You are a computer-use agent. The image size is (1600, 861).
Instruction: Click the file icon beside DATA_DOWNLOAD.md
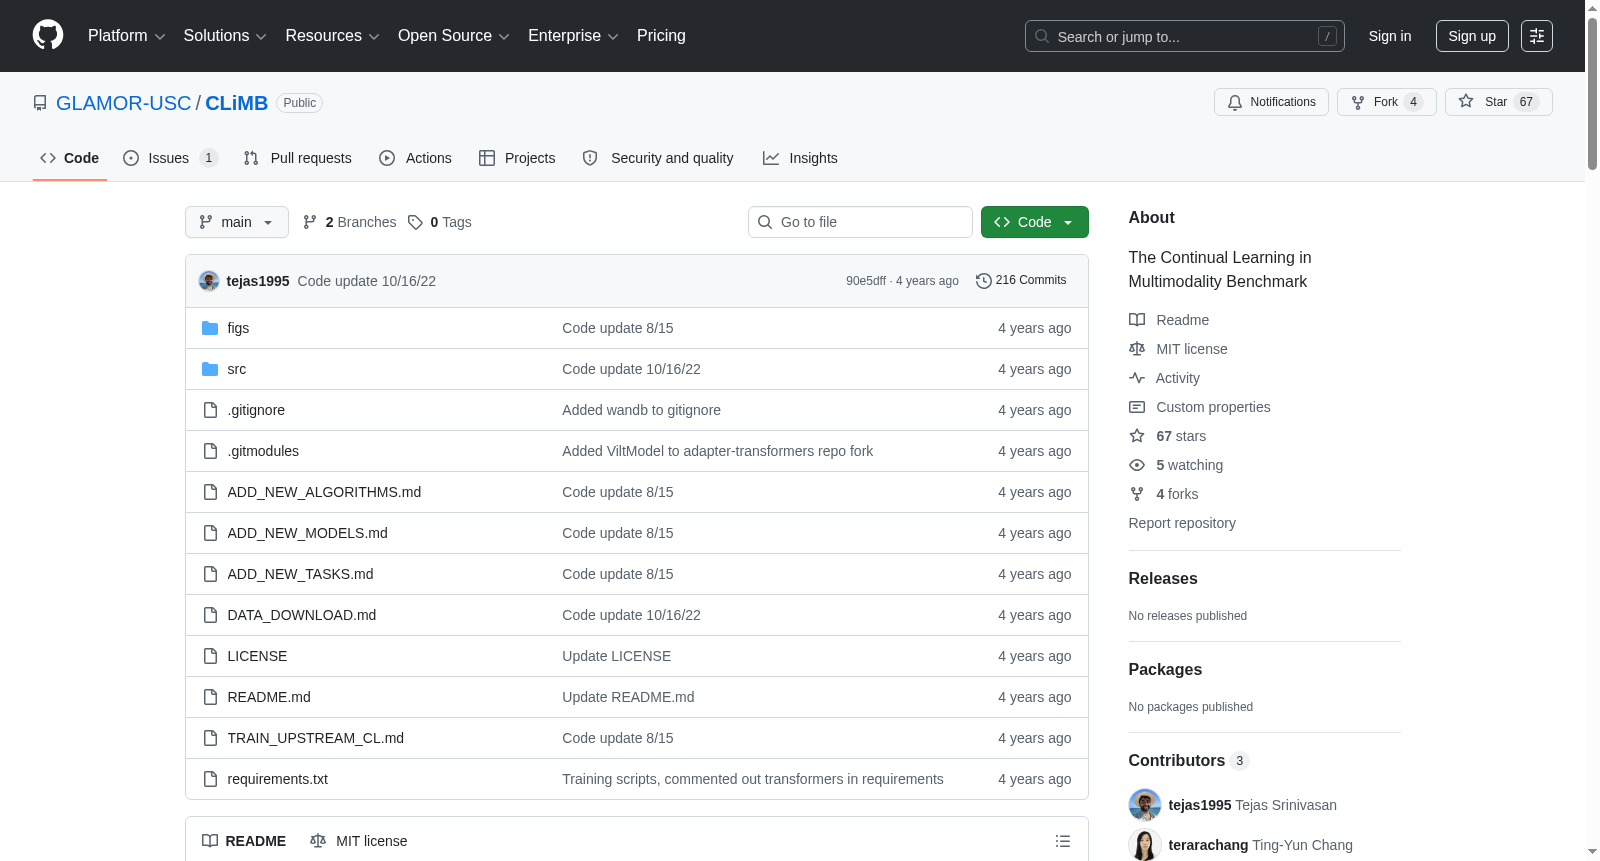click(x=210, y=615)
